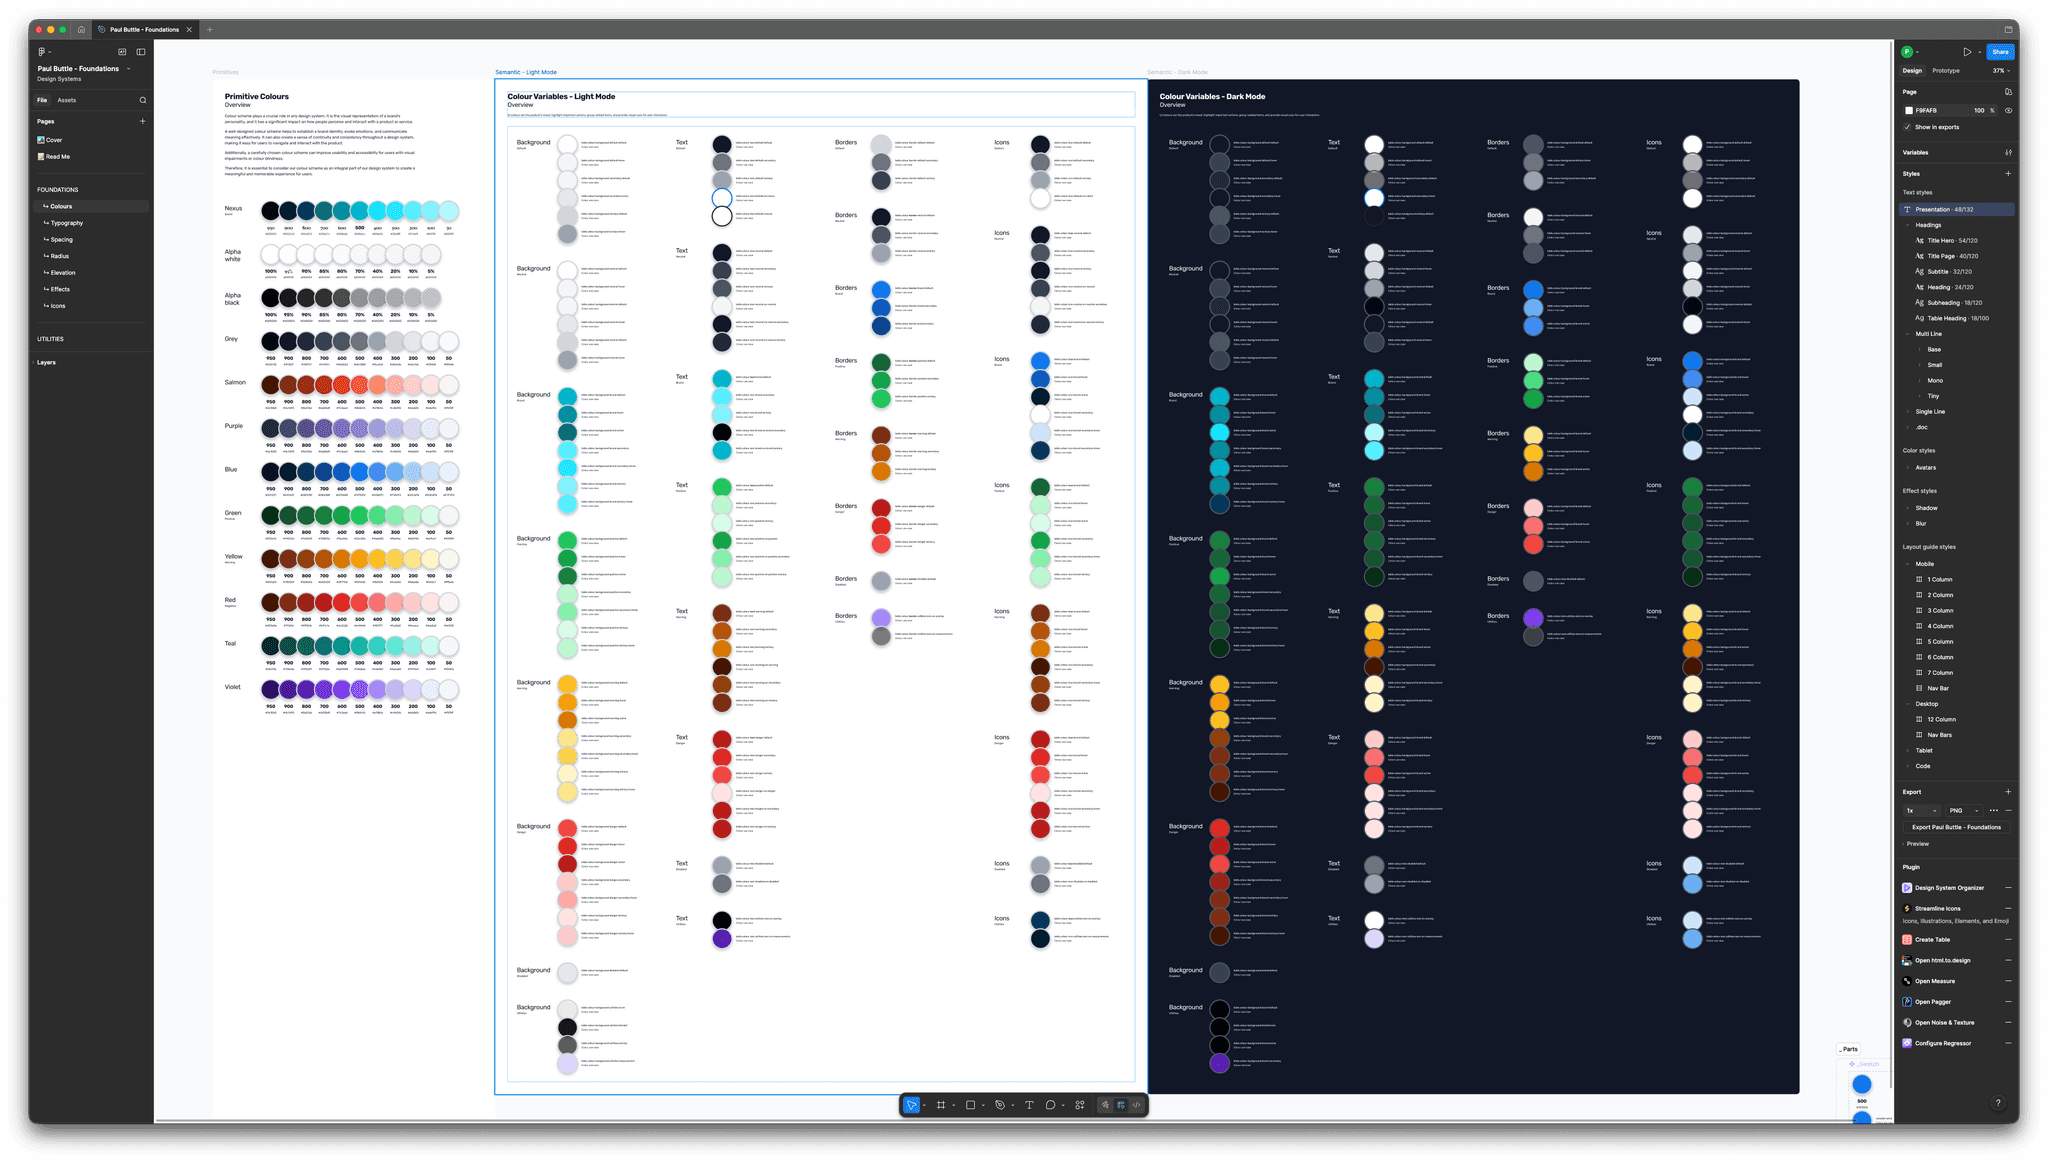Select the Rectangle shape tool
This screenshot has height=1162, width=2048.
coord(971,1105)
